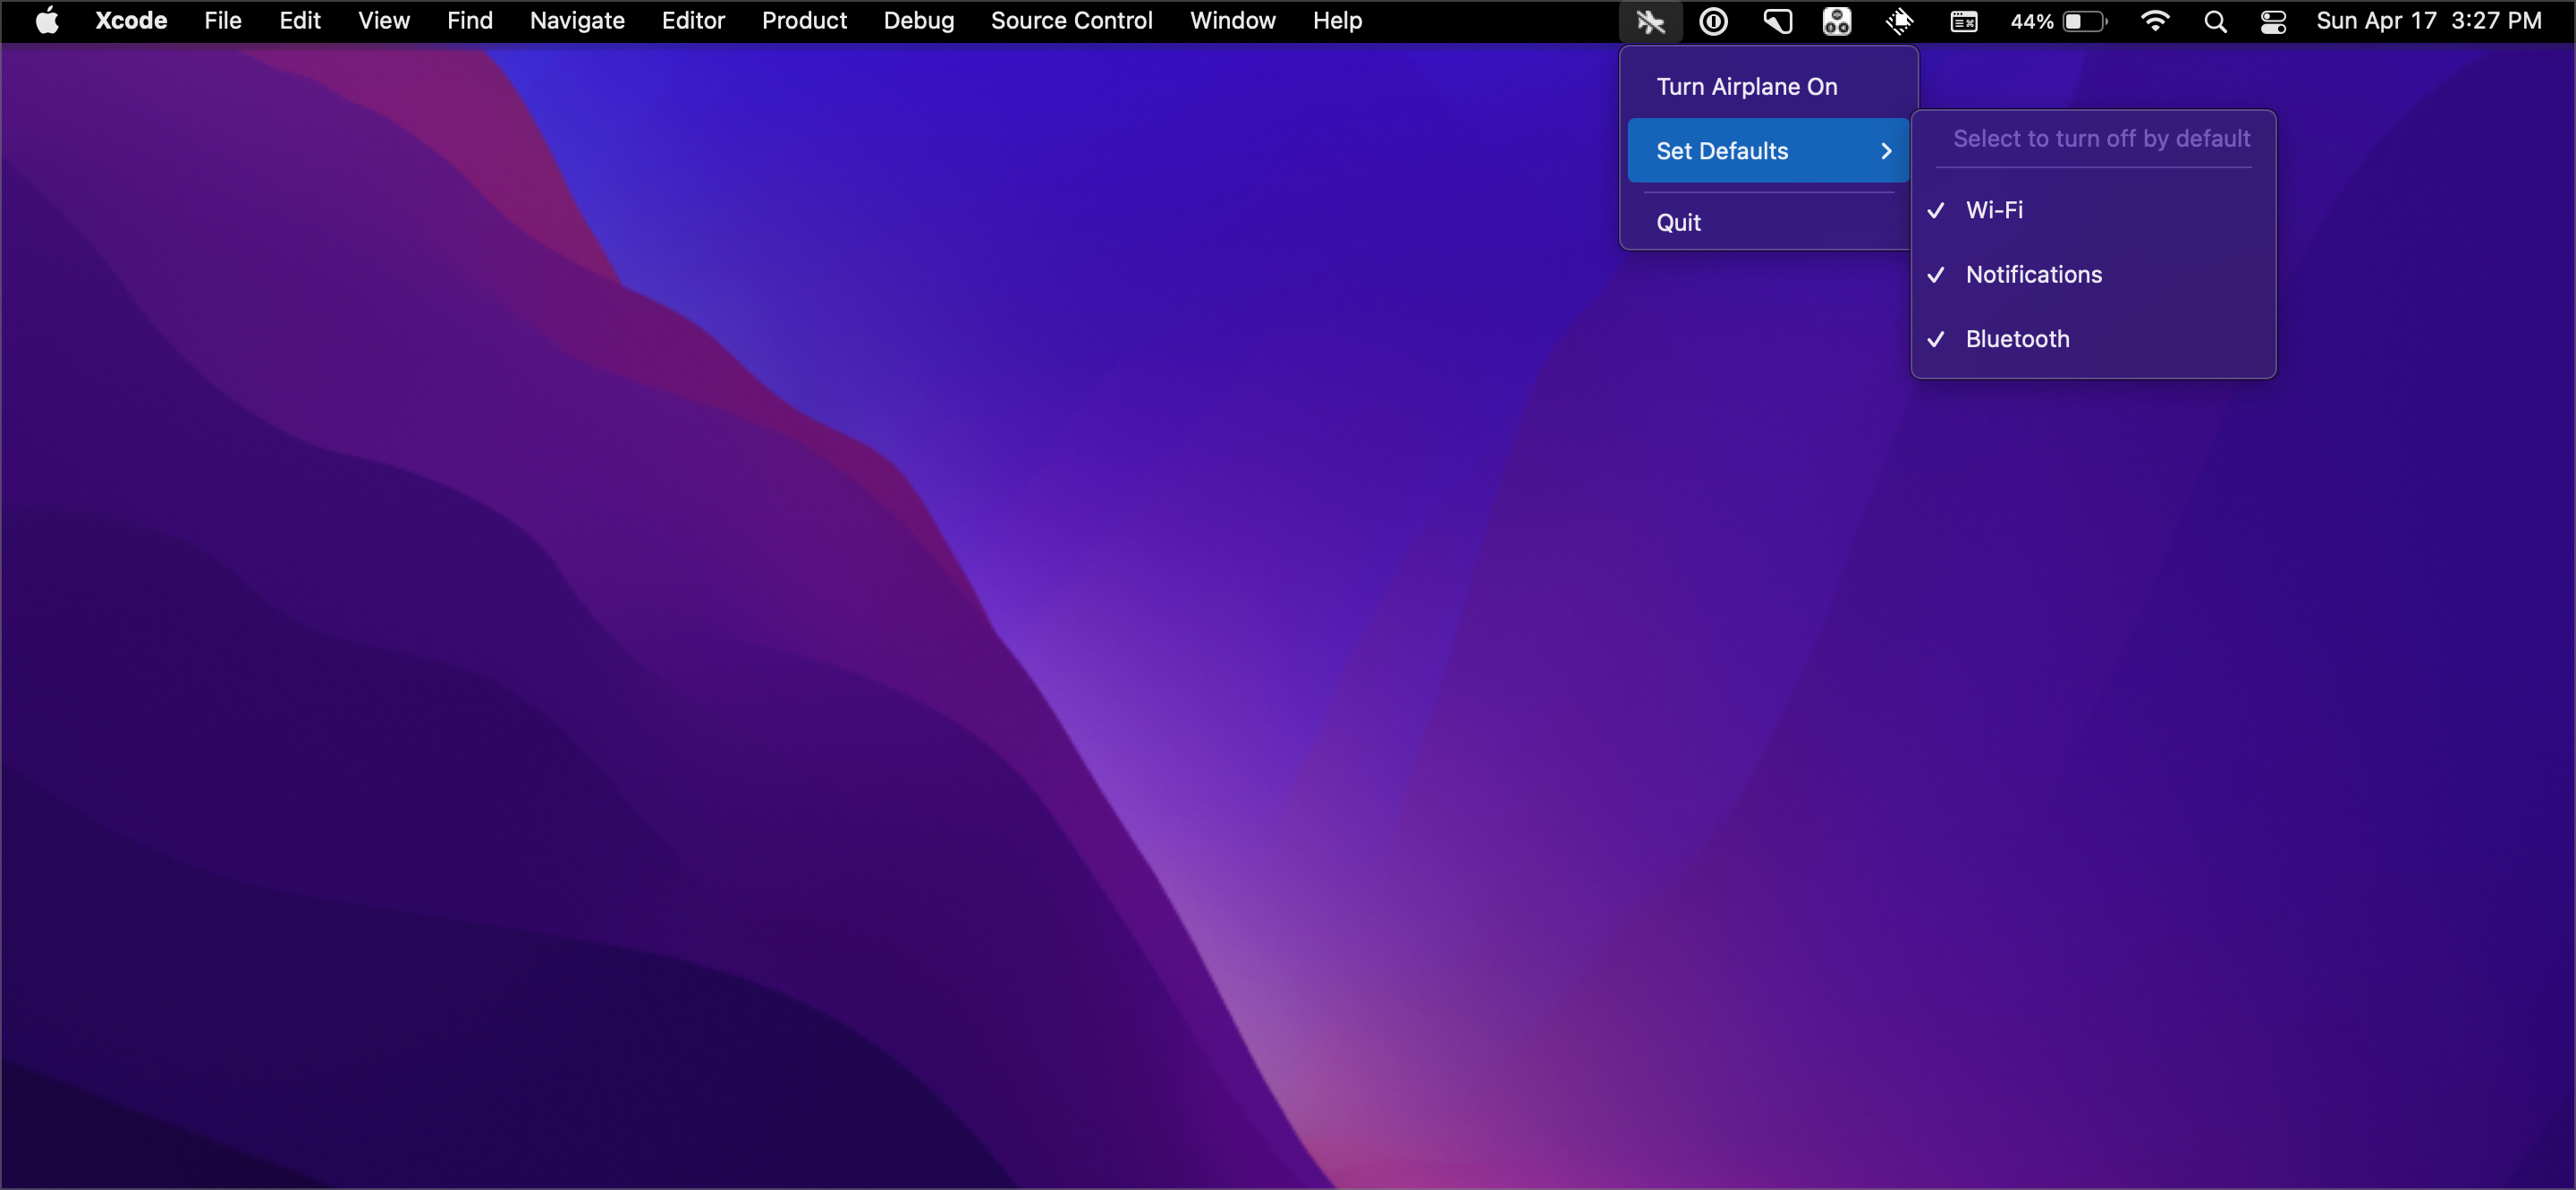The height and width of the screenshot is (1190, 2576).
Task: Click the striped chip menu bar icon
Action: coord(1899,21)
